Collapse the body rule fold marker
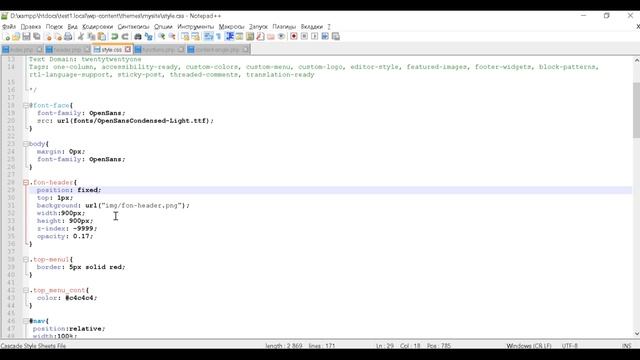Image resolution: width=640 pixels, height=360 pixels. coord(26,144)
